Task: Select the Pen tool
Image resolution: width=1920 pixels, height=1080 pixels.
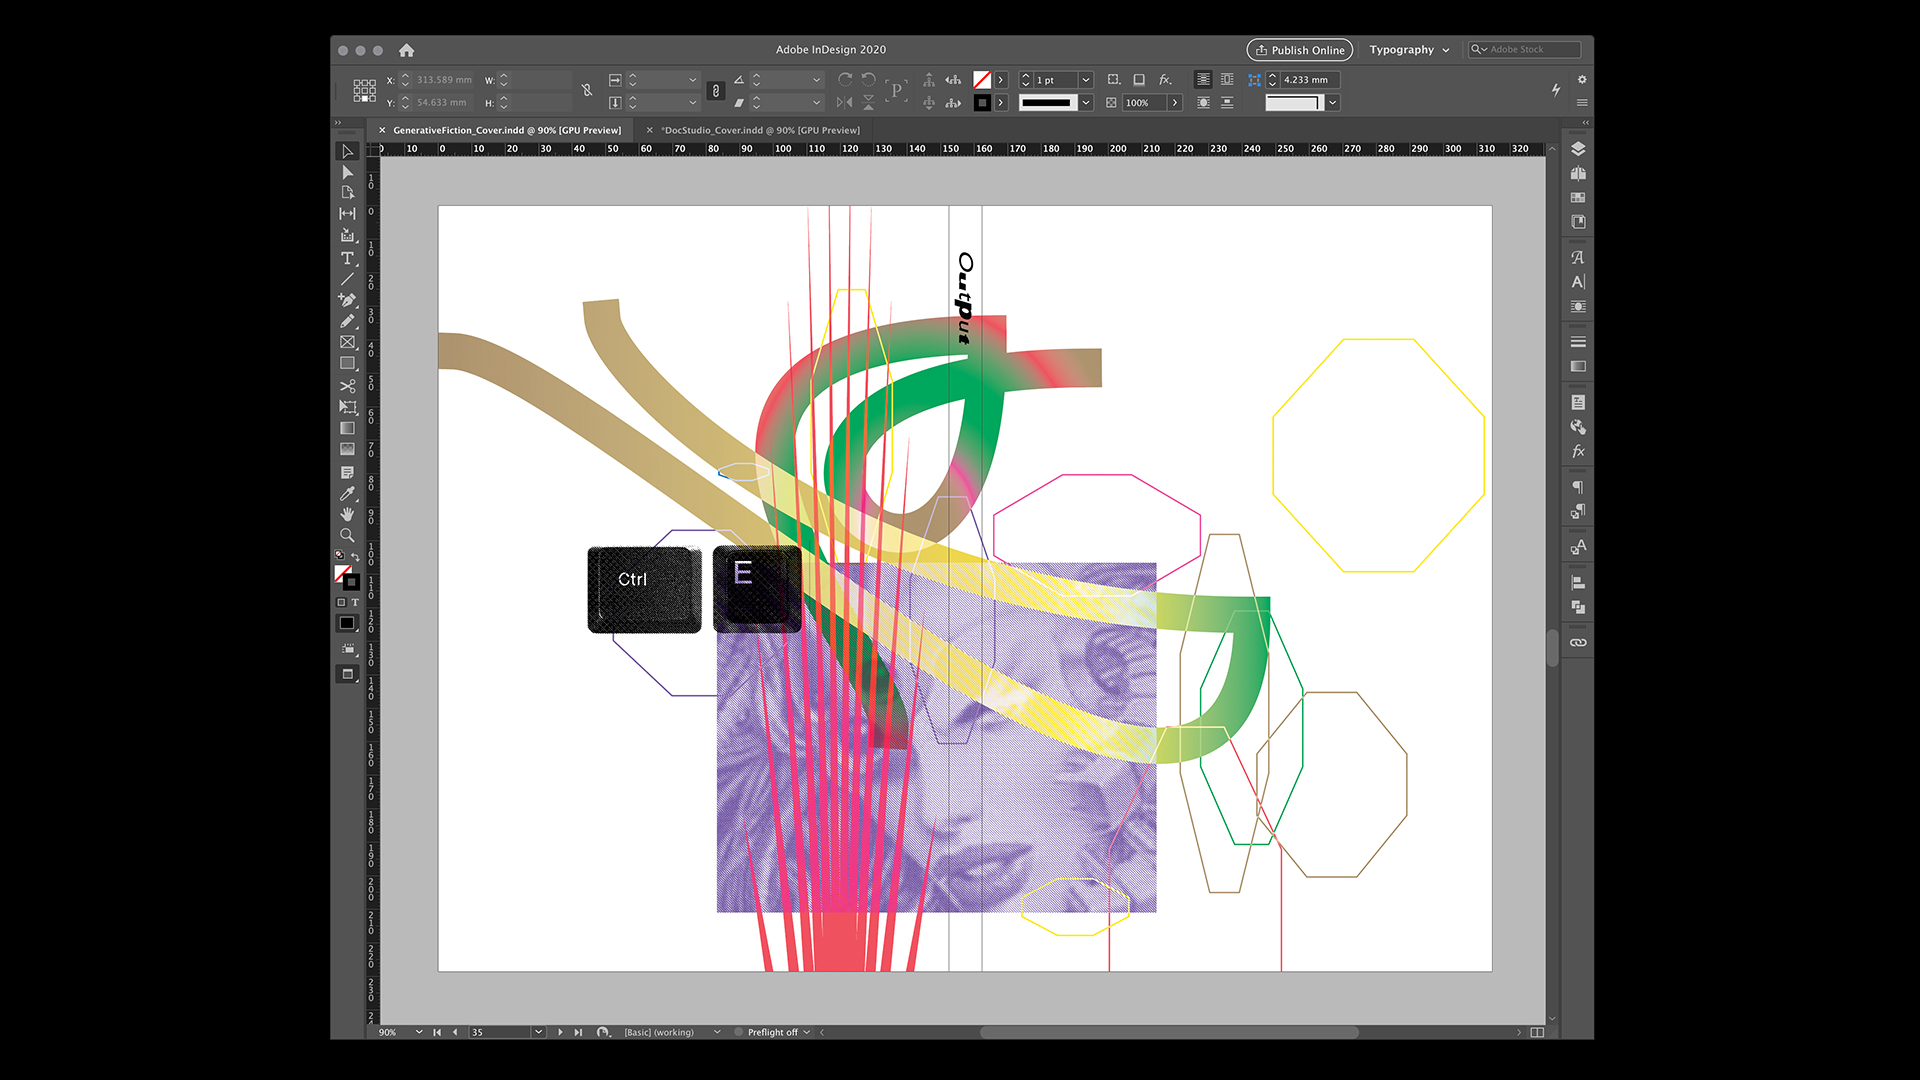Action: click(x=347, y=300)
